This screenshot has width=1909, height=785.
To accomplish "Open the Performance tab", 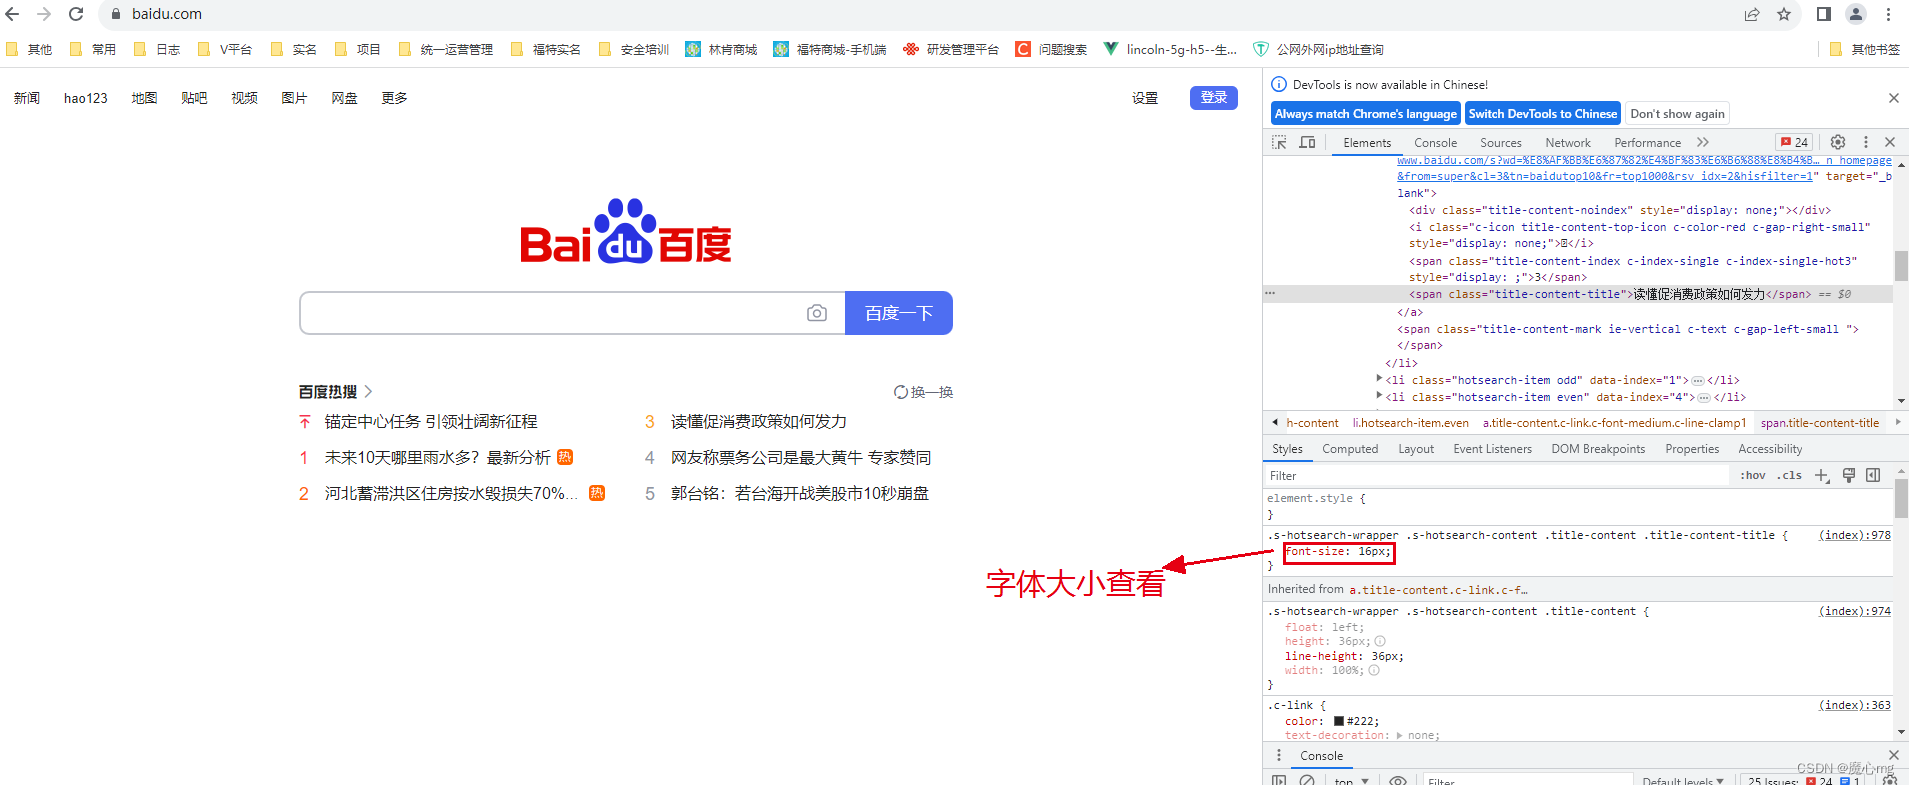I will [x=1647, y=143].
